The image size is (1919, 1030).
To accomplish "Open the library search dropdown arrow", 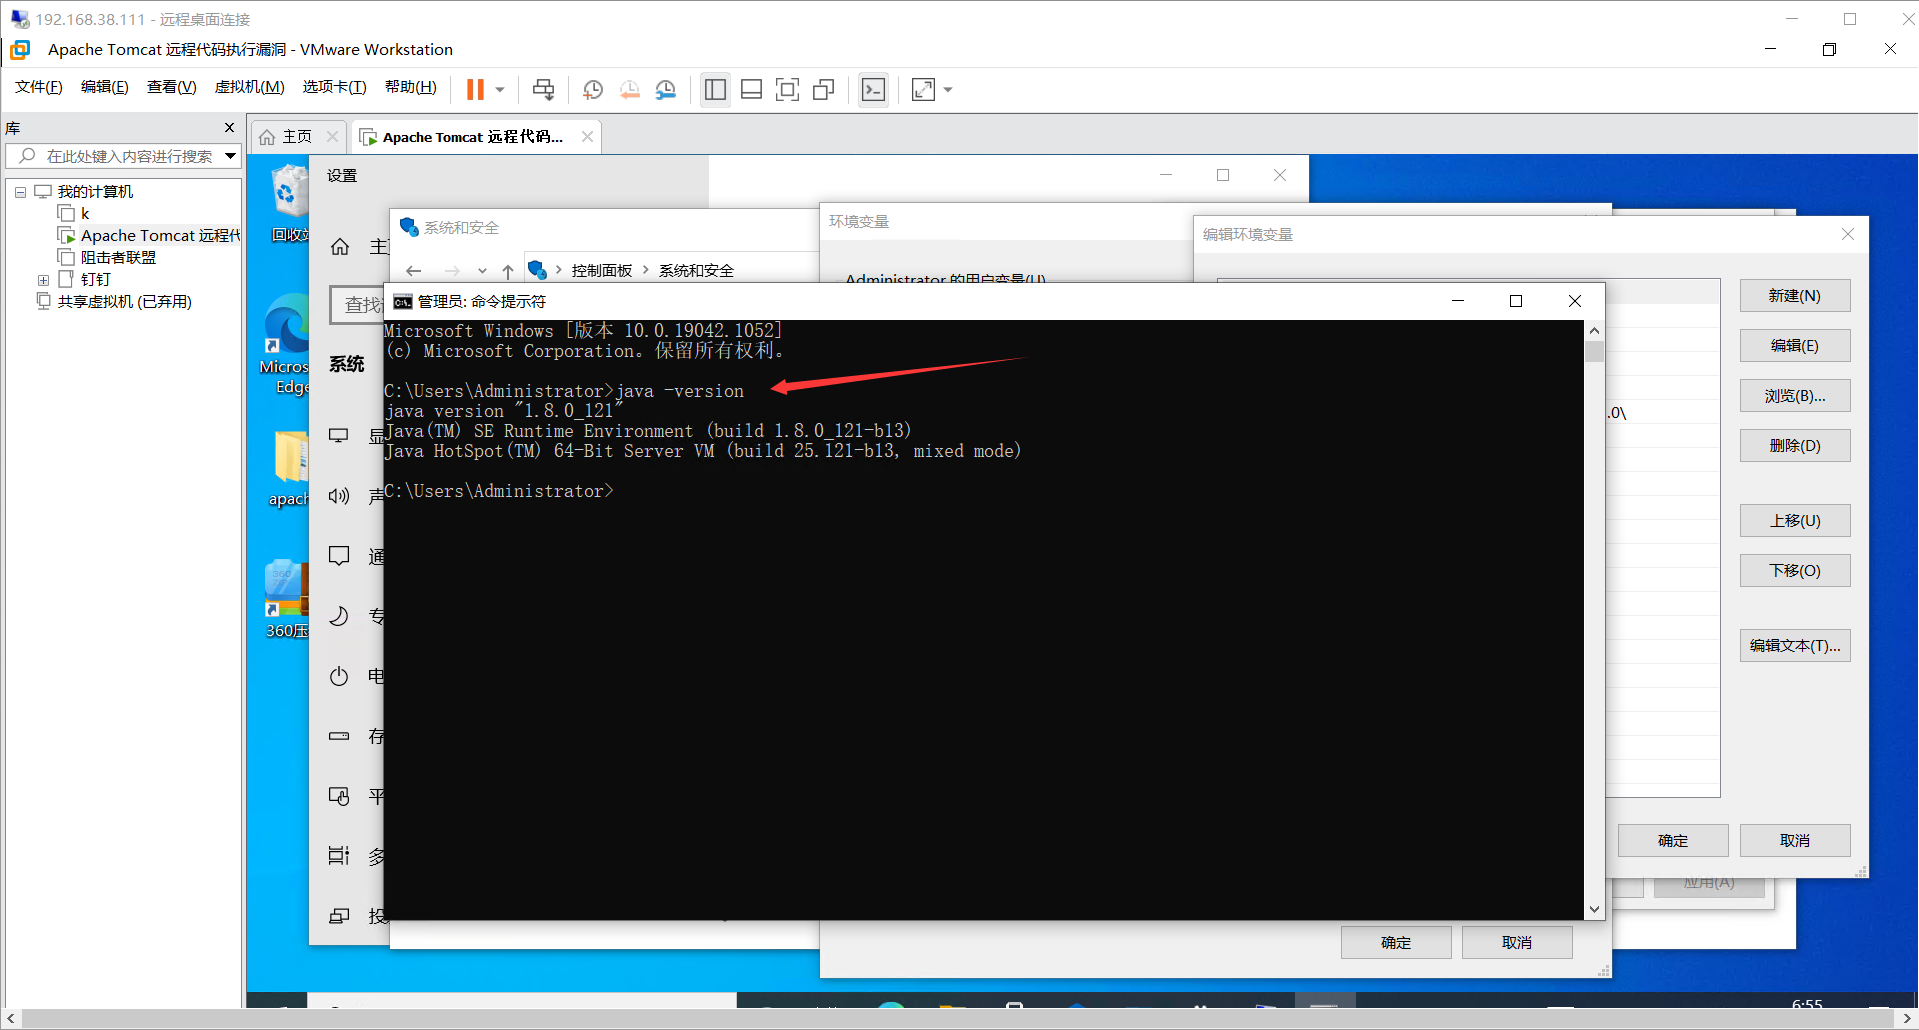I will tap(231, 156).
